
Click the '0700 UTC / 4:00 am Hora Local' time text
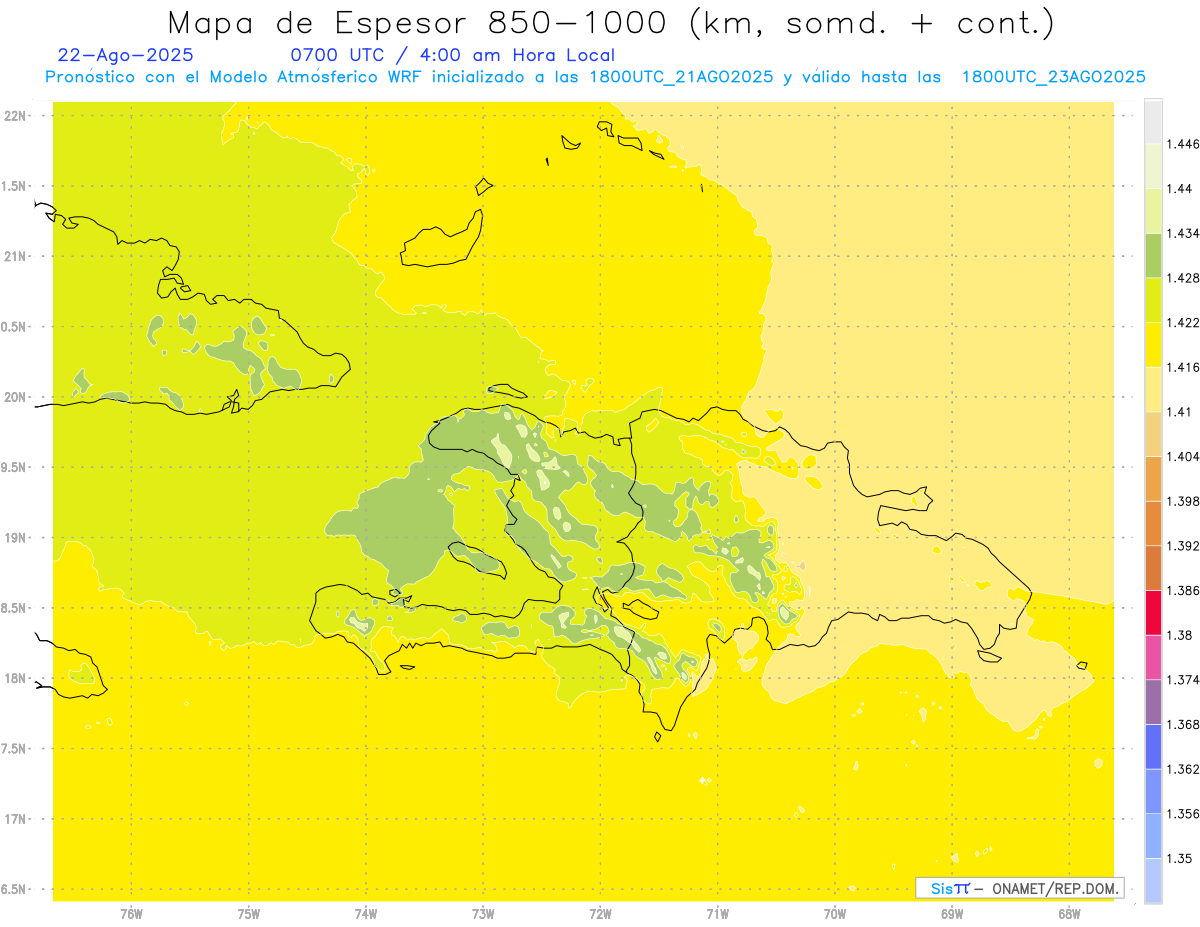click(452, 55)
